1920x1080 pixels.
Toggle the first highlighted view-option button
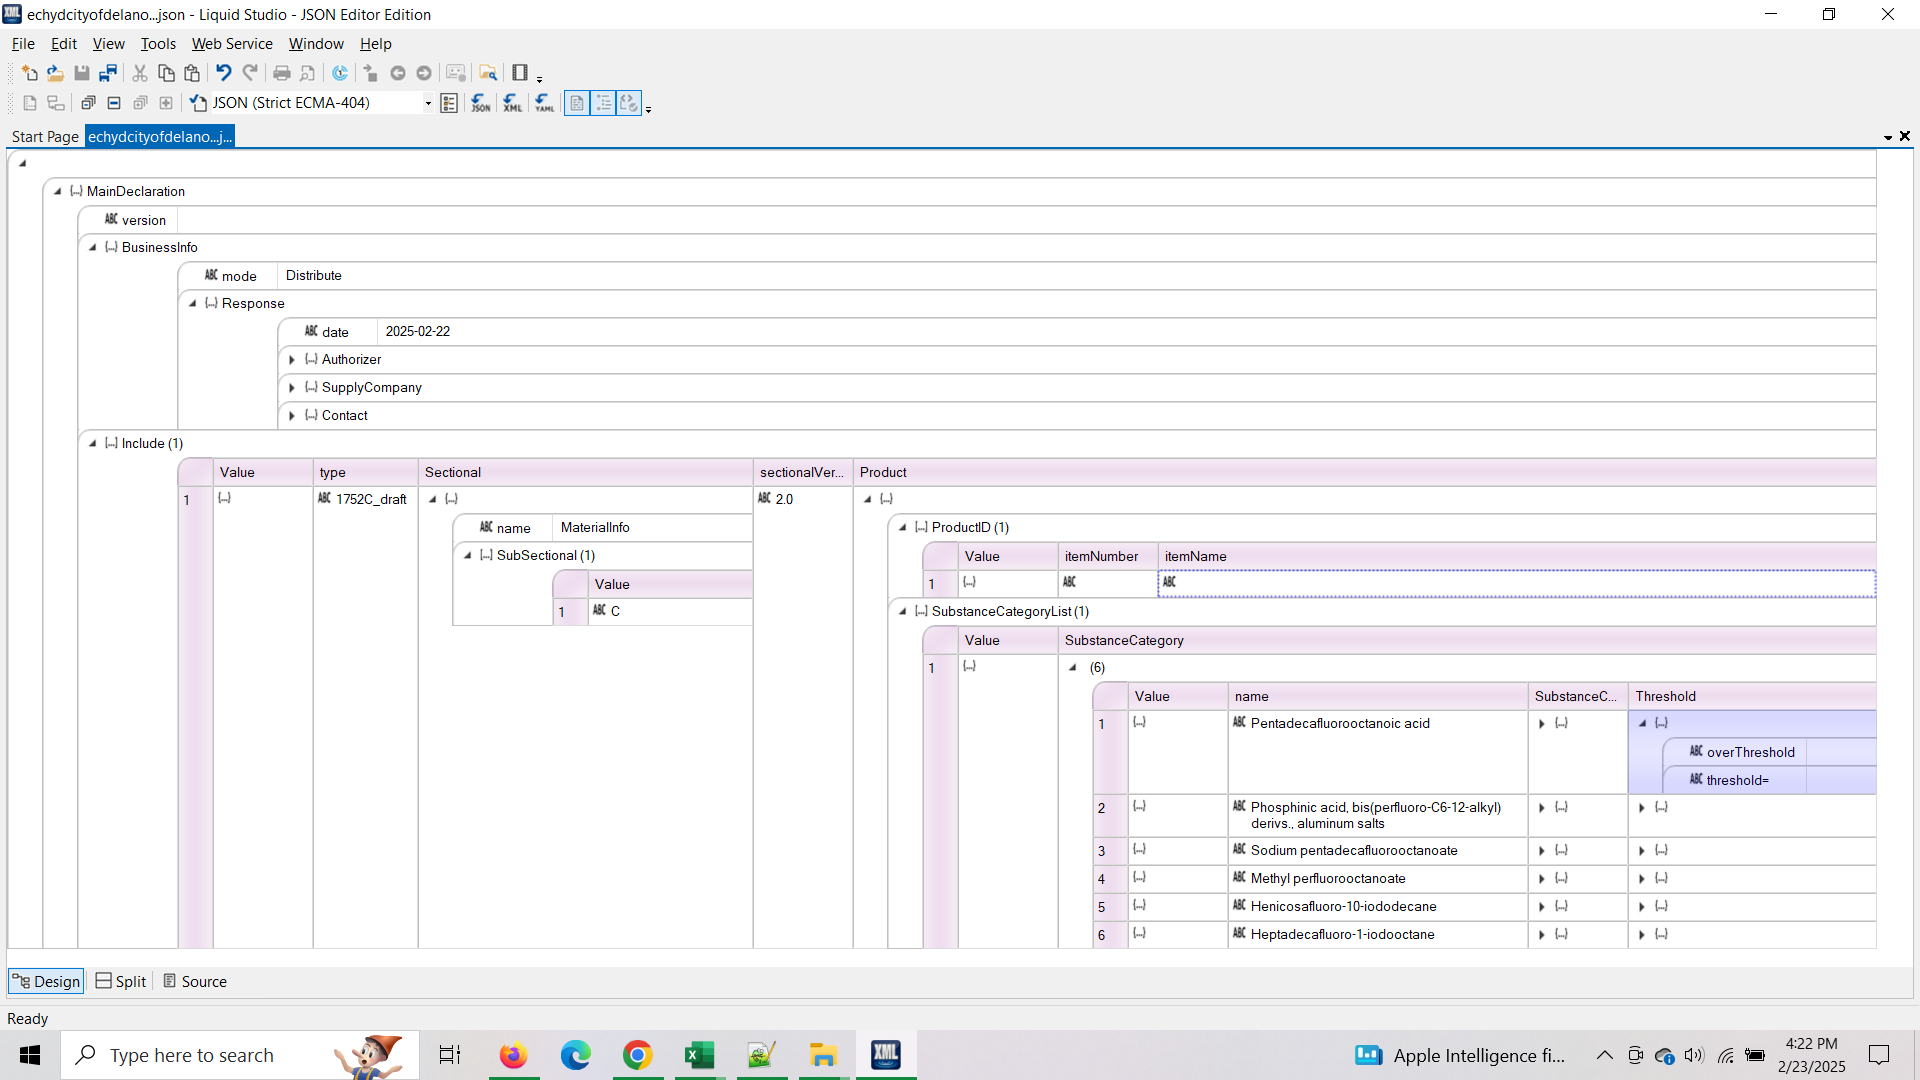click(577, 103)
